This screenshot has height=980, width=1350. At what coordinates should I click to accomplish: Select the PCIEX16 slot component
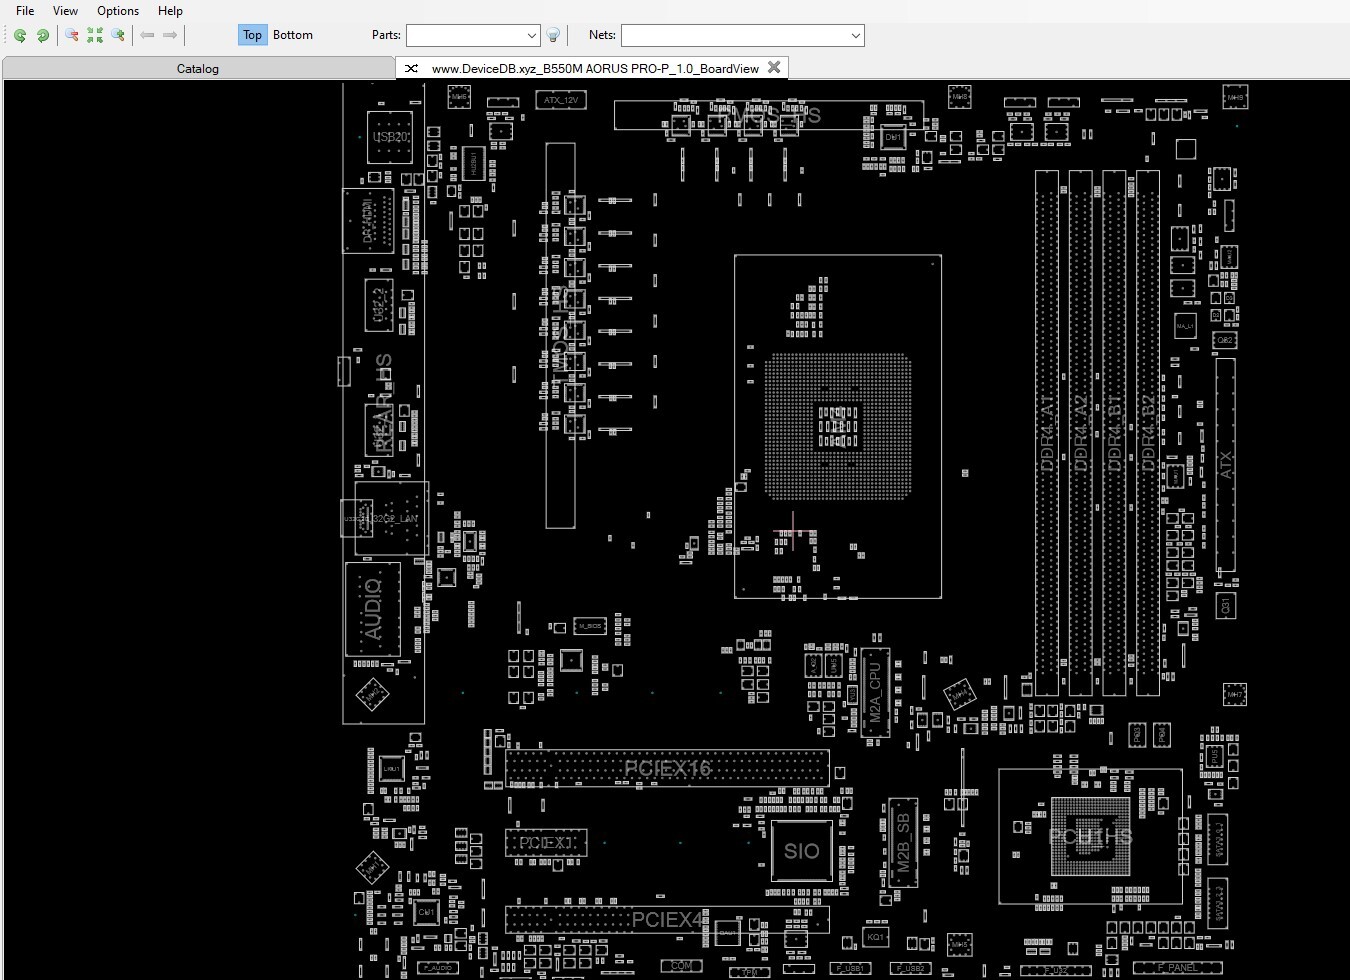point(667,768)
